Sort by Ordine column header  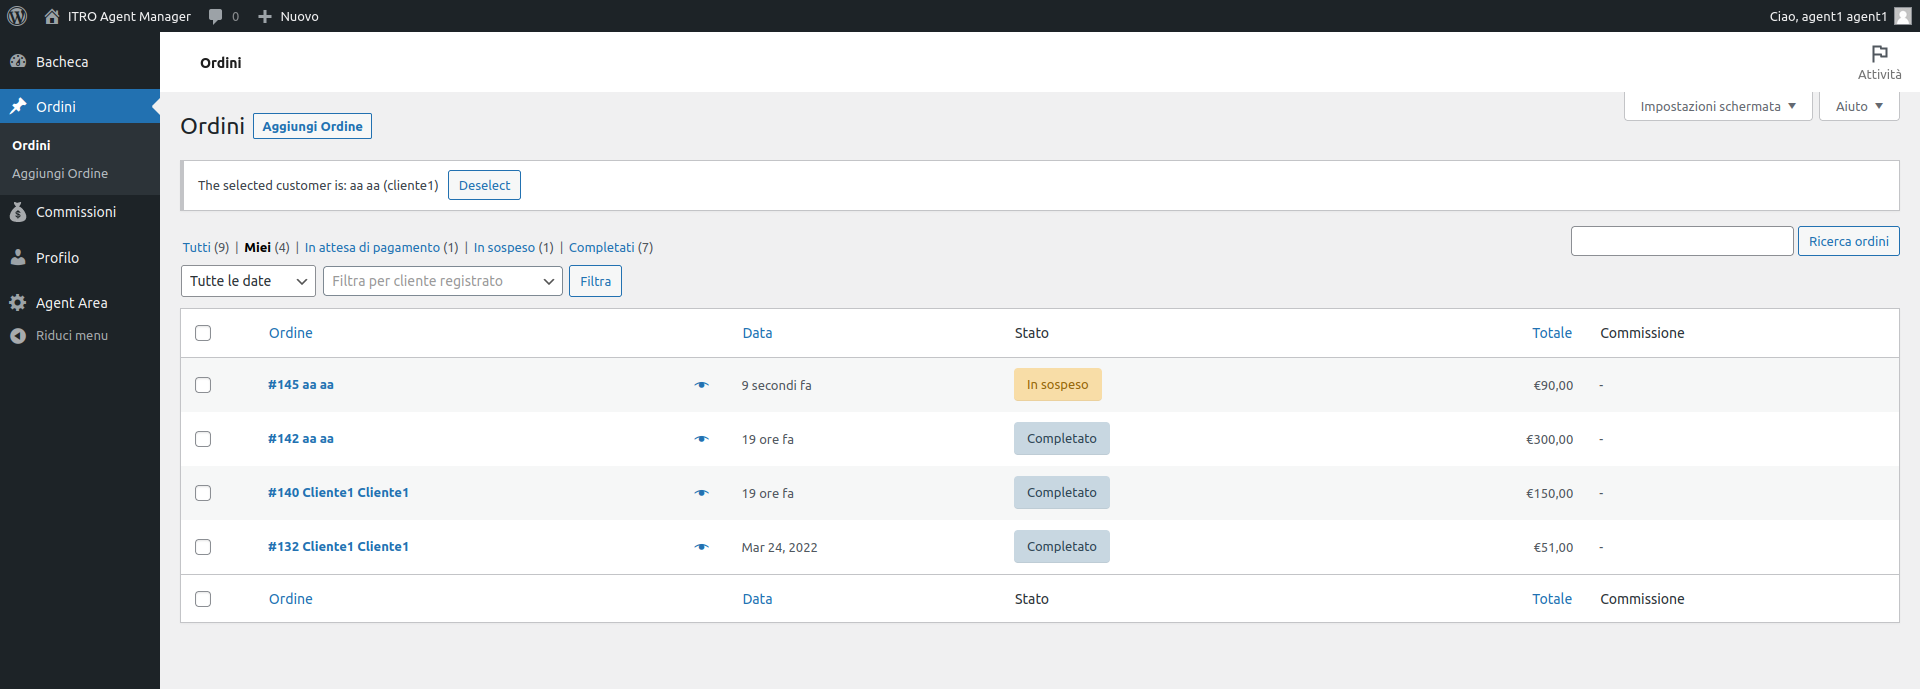pyautogui.click(x=291, y=333)
